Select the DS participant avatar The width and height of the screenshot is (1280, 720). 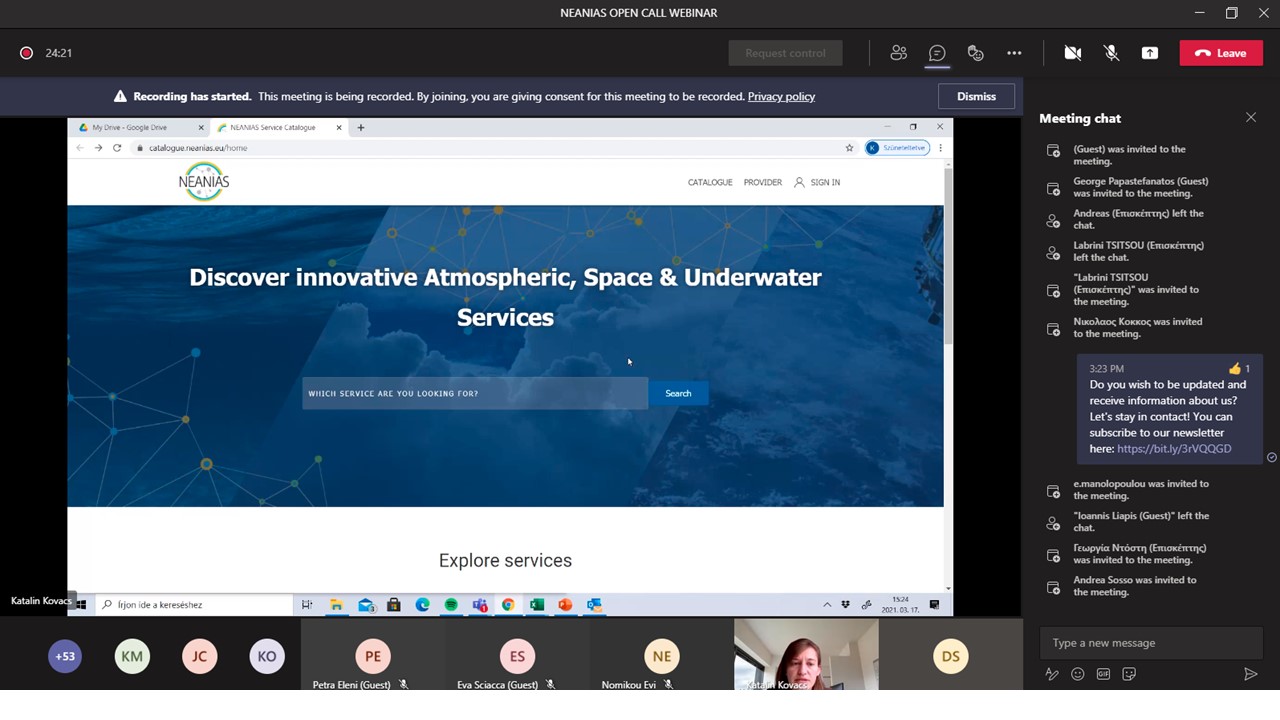950,656
